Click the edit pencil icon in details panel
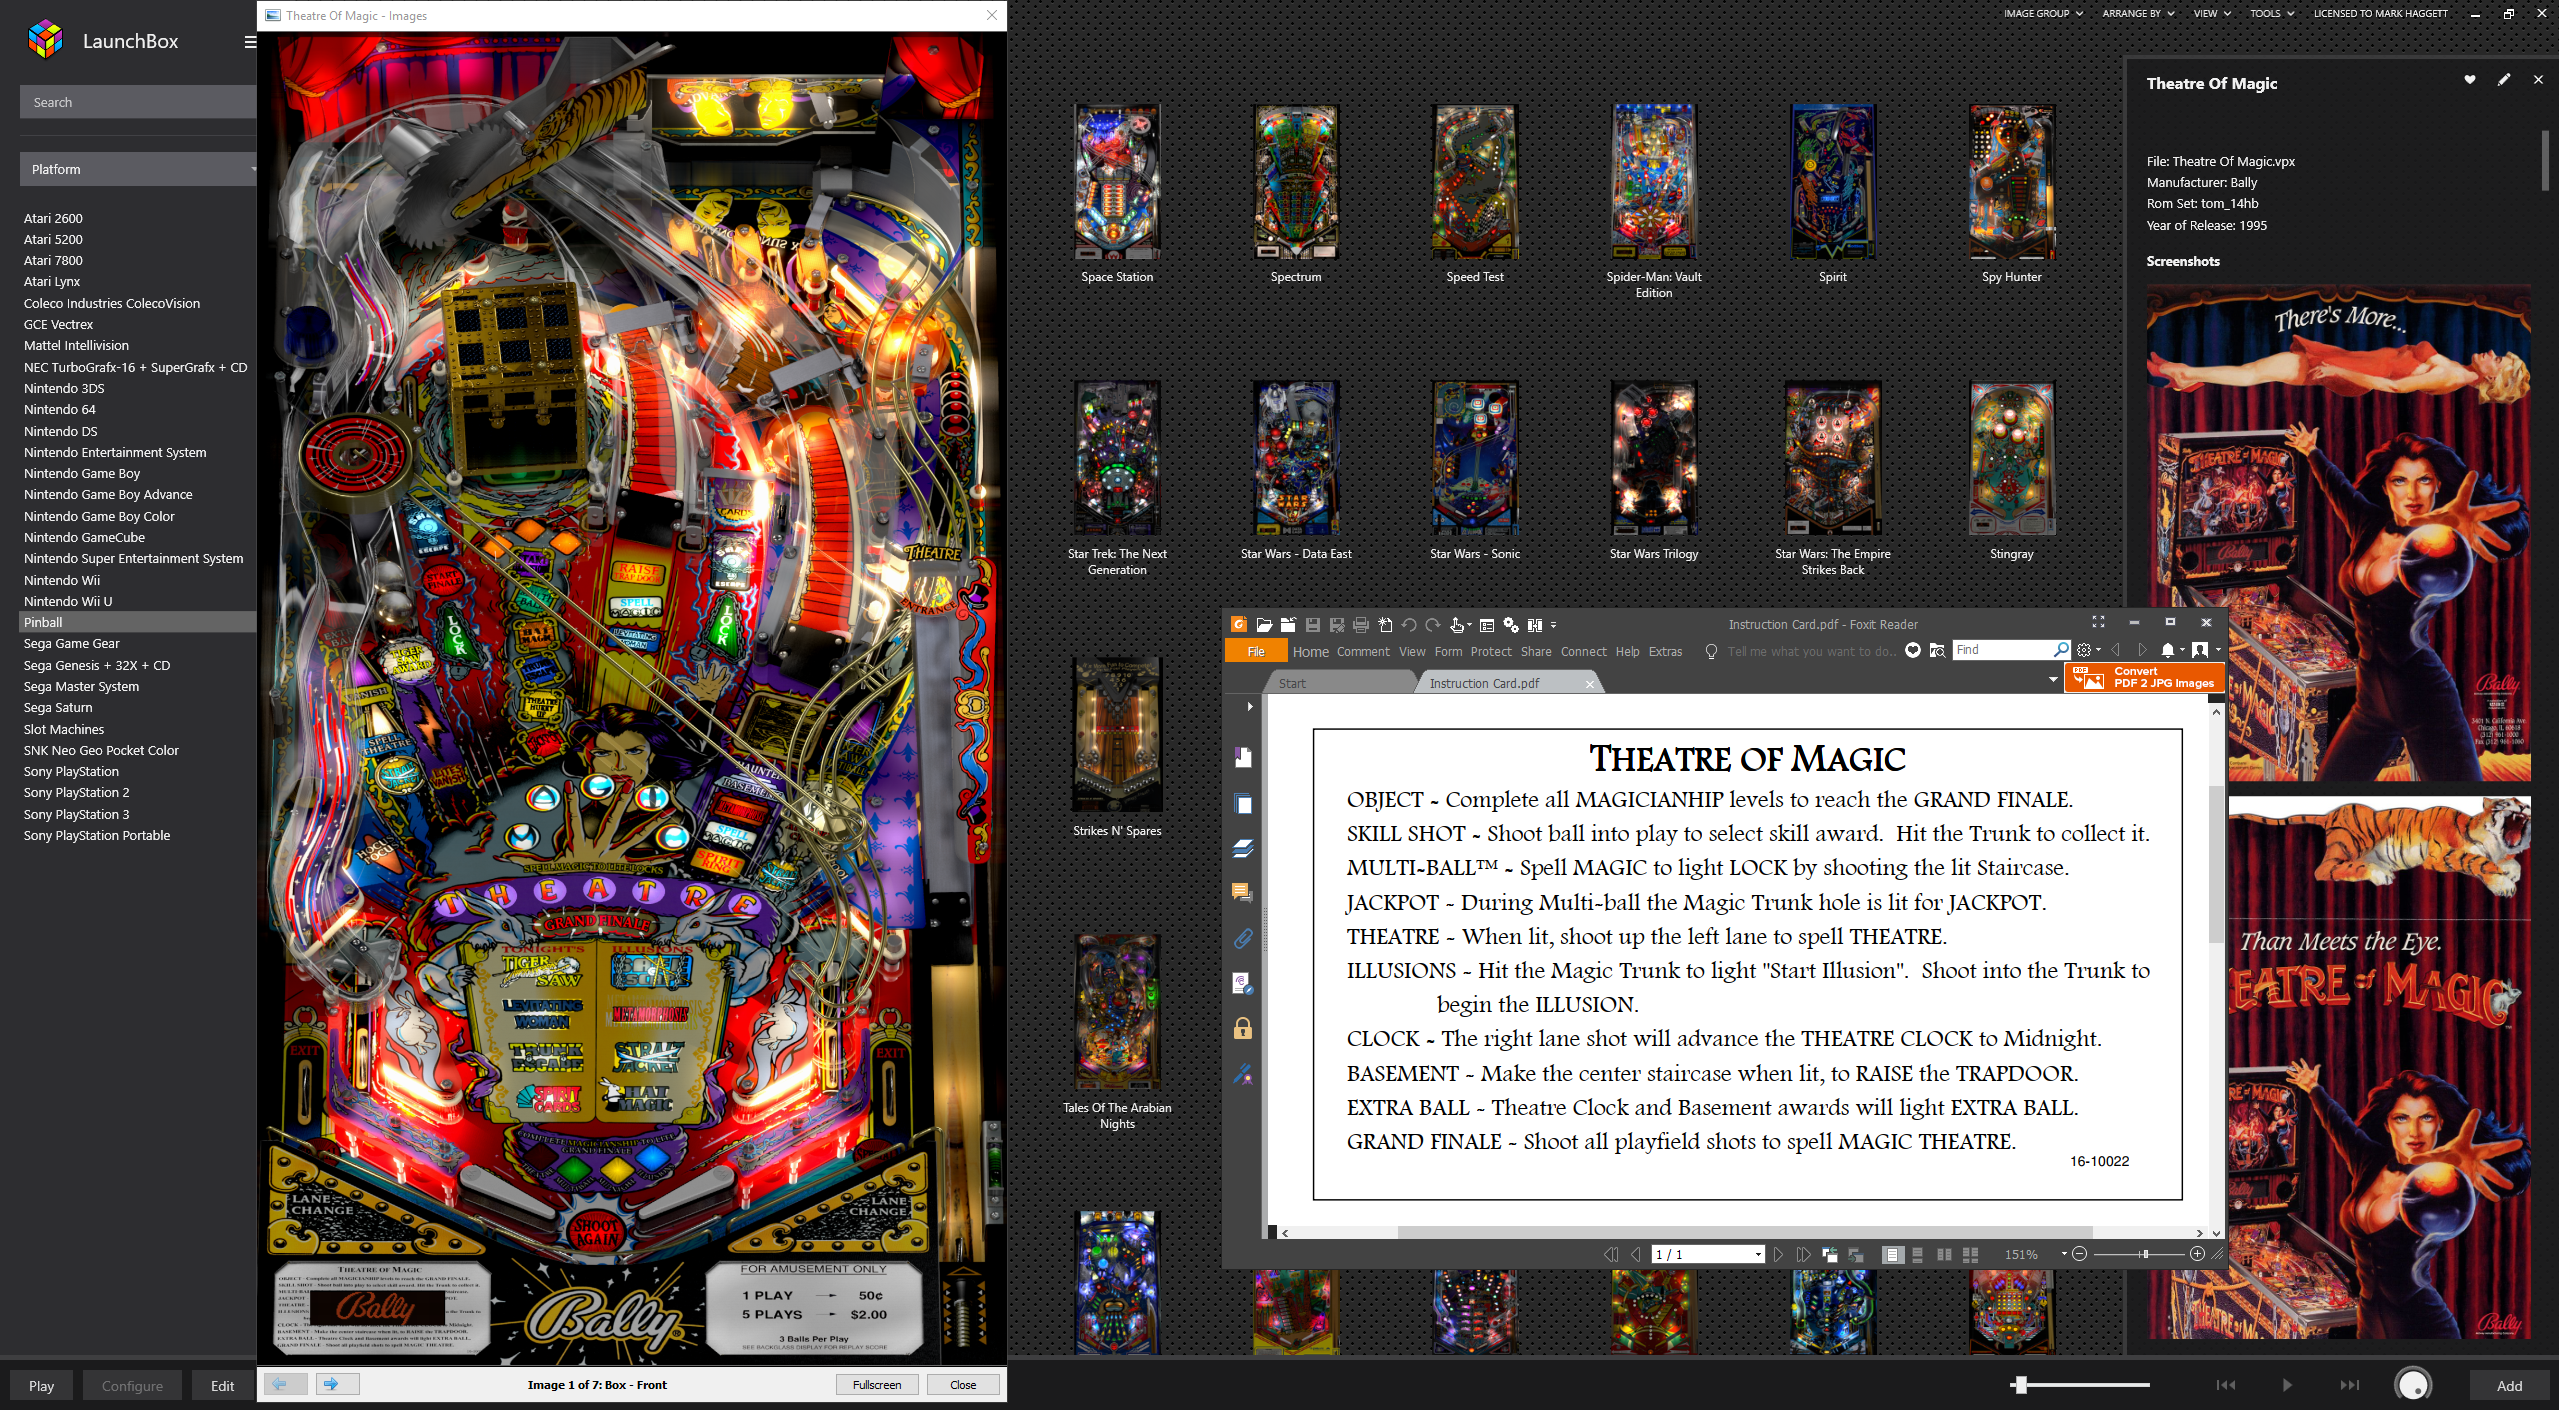Screen dimensions: 2559x1410 [2504, 80]
